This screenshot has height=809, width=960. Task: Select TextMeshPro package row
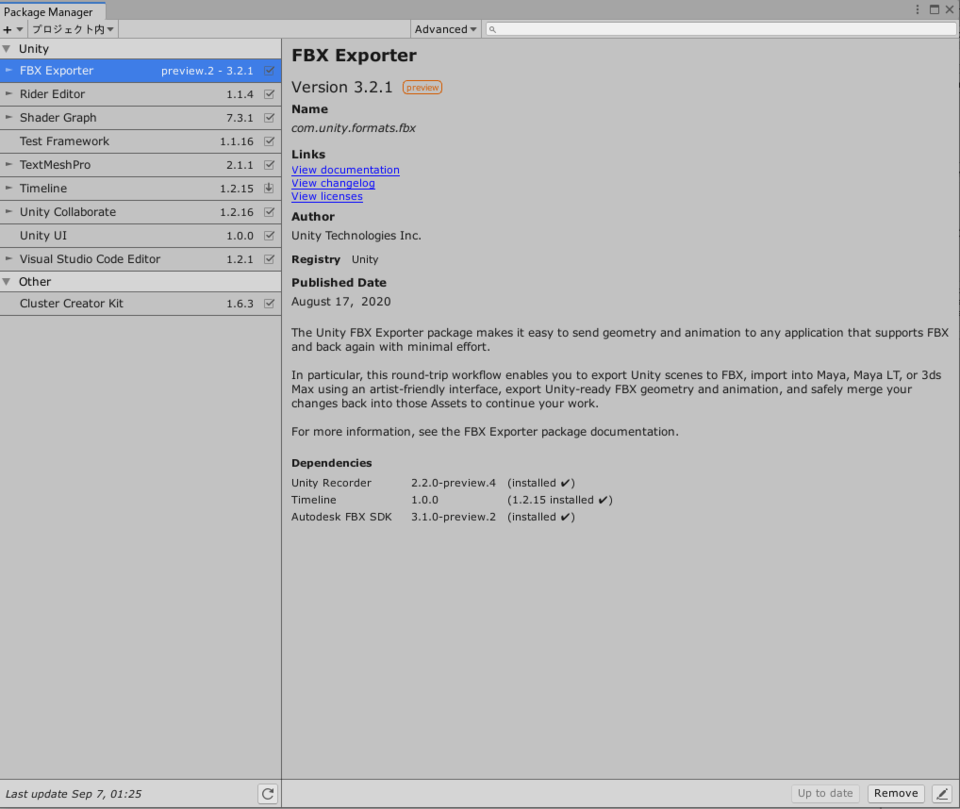[x=140, y=165]
